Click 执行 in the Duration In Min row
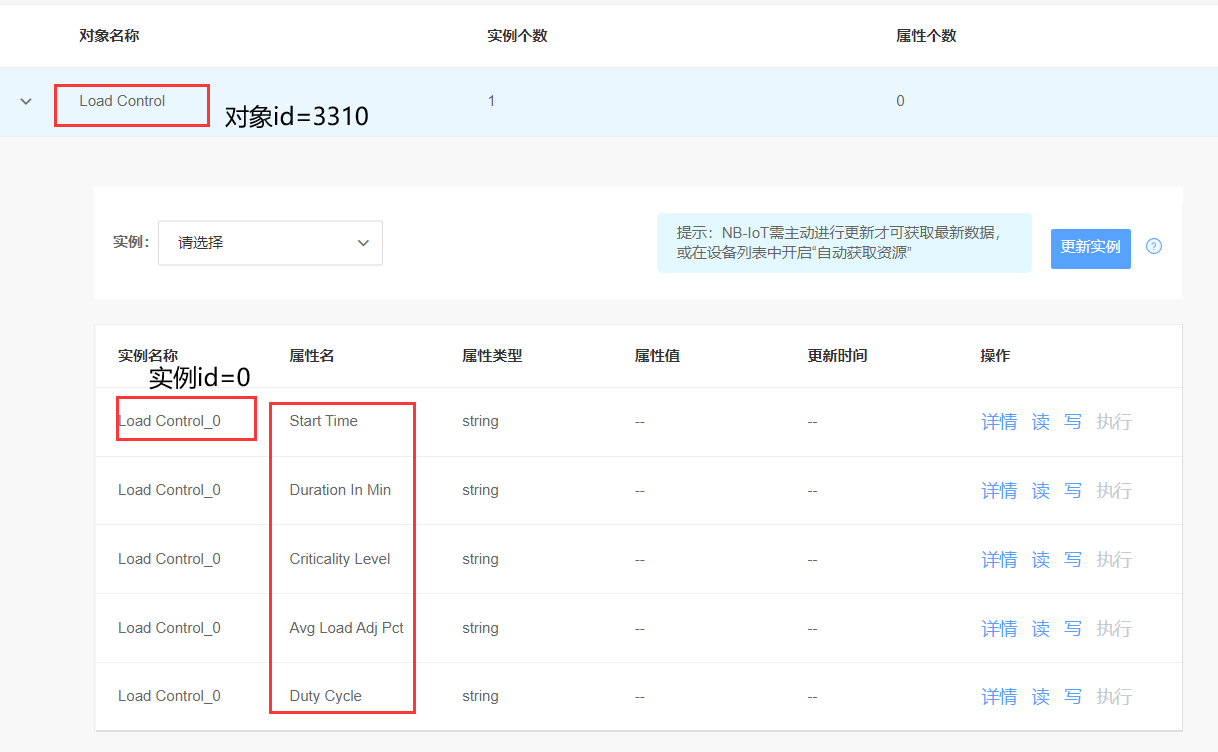This screenshot has width=1218, height=752. (1114, 491)
